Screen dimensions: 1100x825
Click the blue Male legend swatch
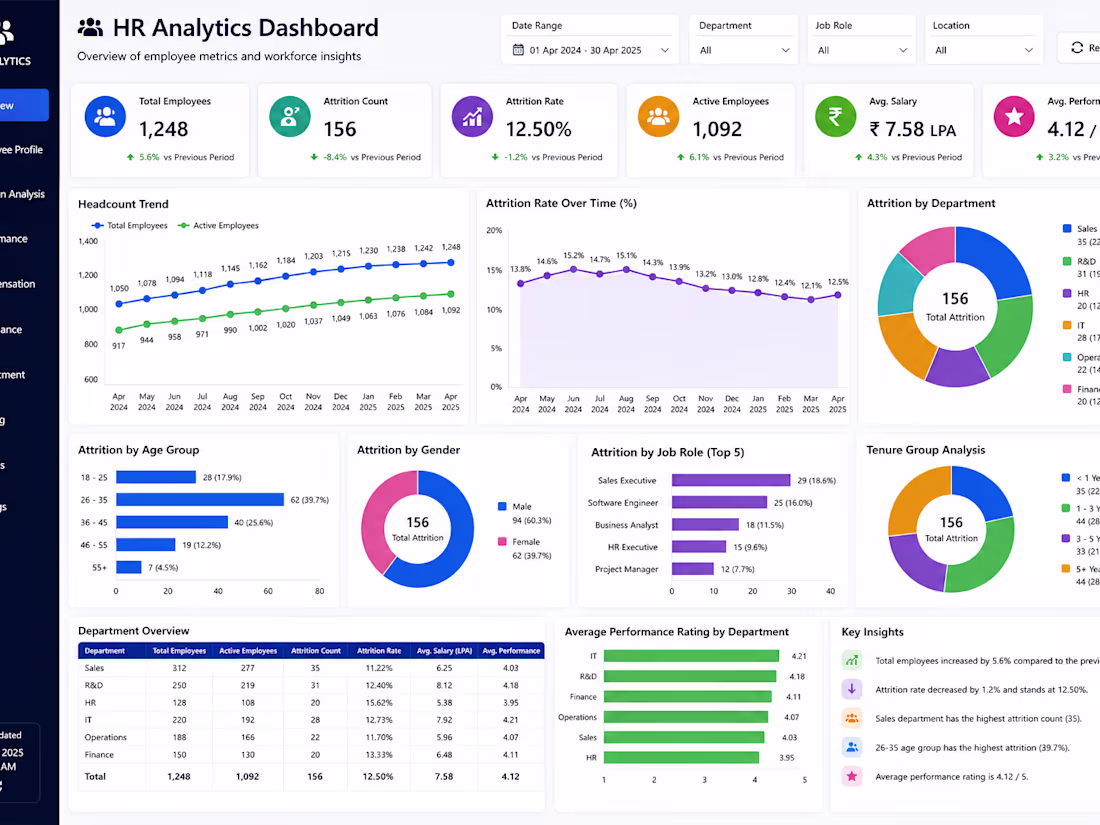coord(502,507)
